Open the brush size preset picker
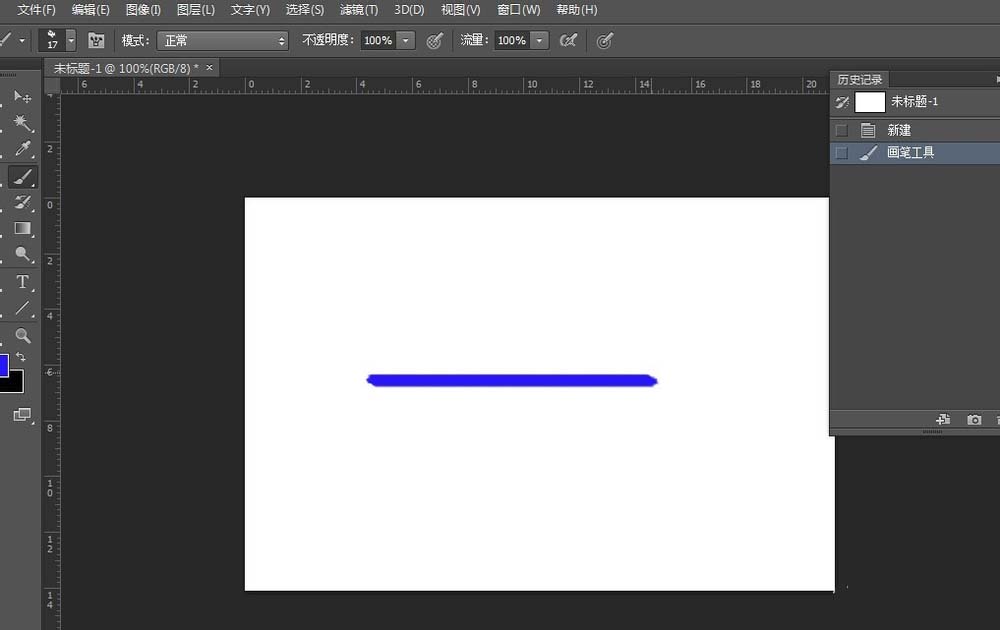Screen dimensions: 1000x630 68,41
